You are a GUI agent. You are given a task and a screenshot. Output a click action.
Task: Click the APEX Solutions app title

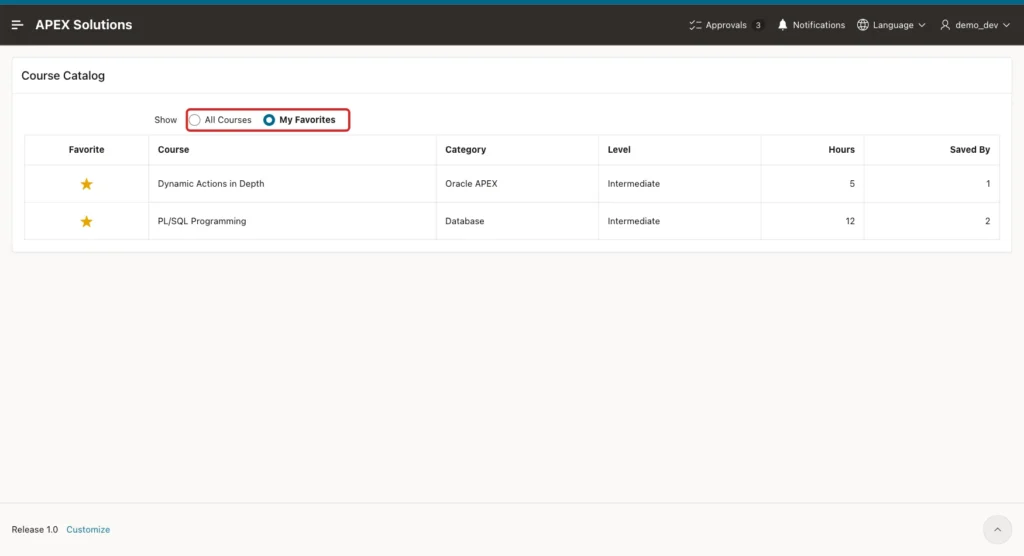point(84,25)
